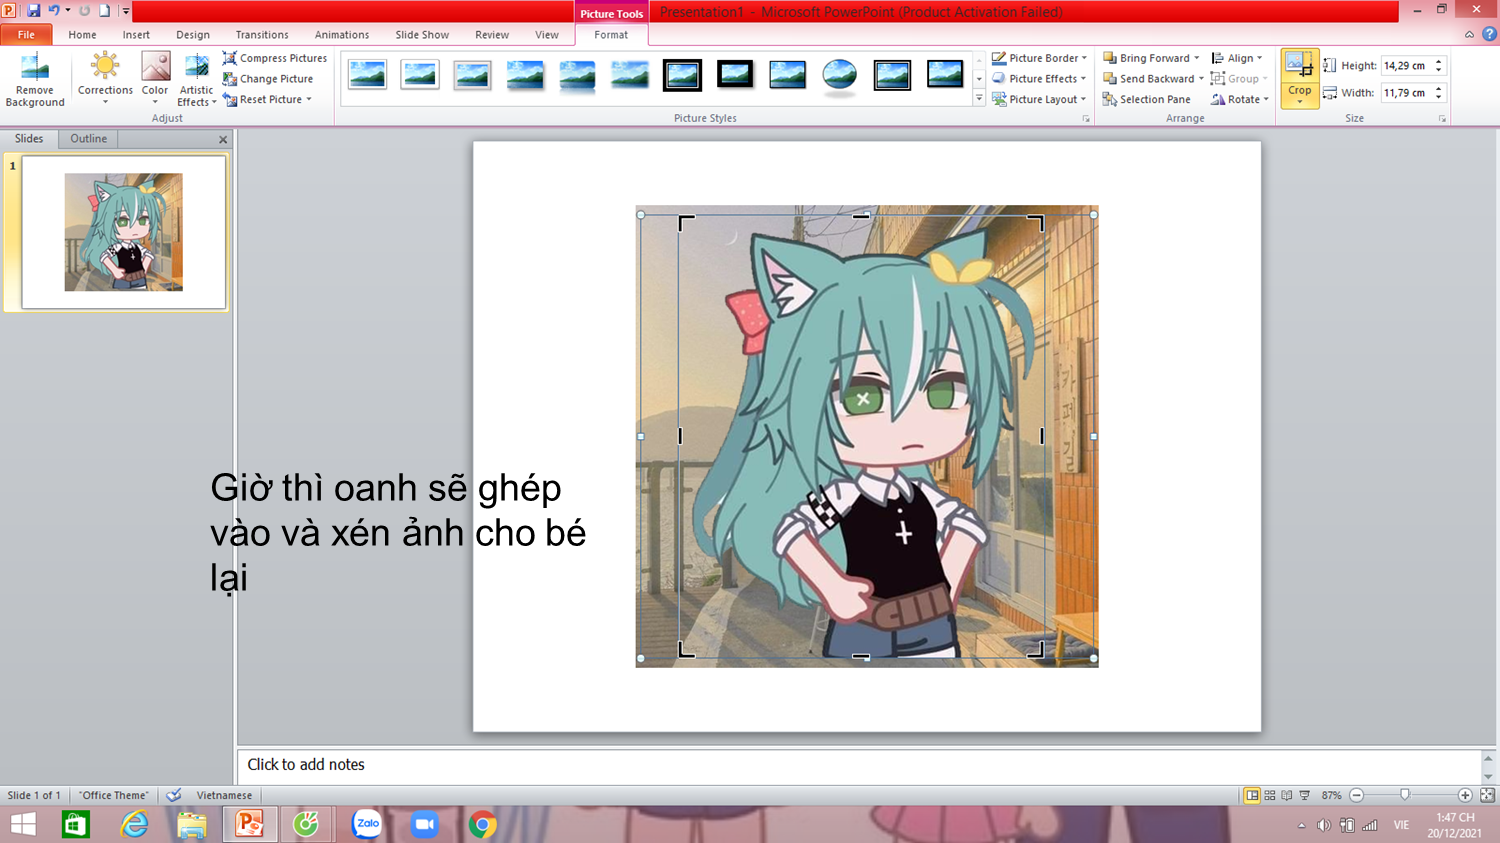Click Change Picture
The width and height of the screenshot is (1500, 843).
pyautogui.click(x=268, y=79)
